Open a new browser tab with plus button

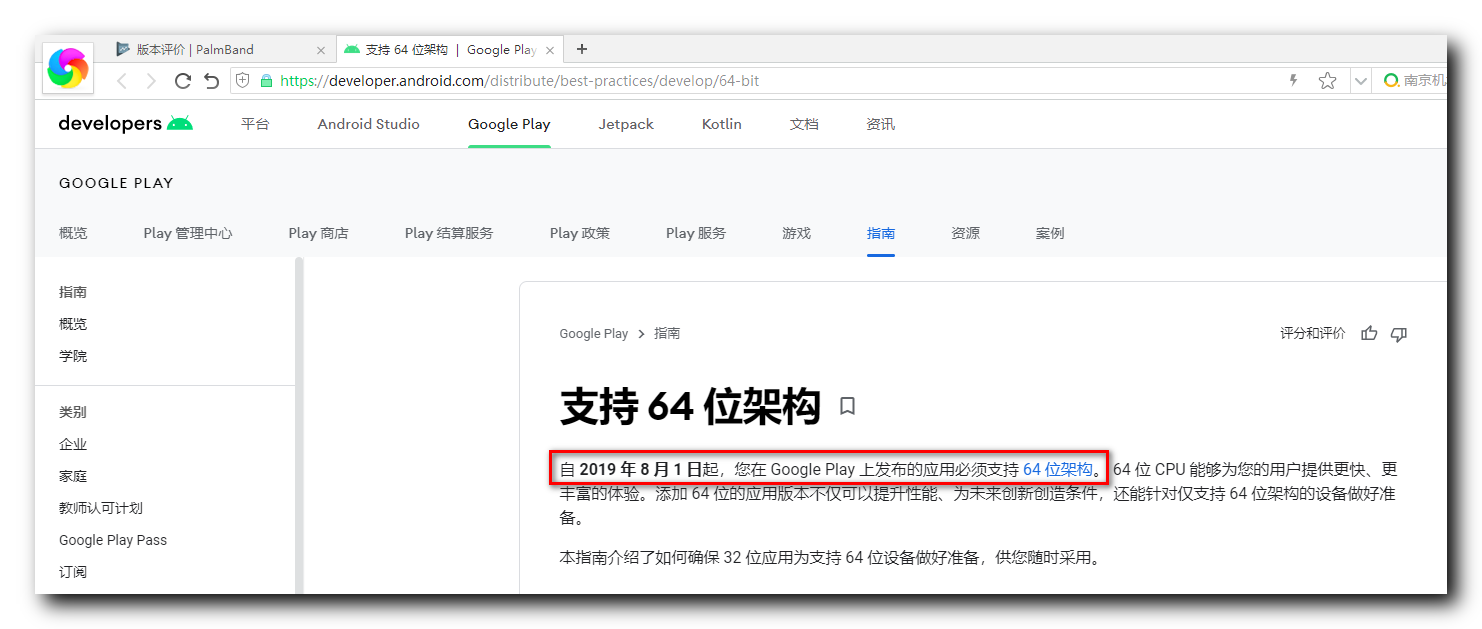(x=582, y=48)
